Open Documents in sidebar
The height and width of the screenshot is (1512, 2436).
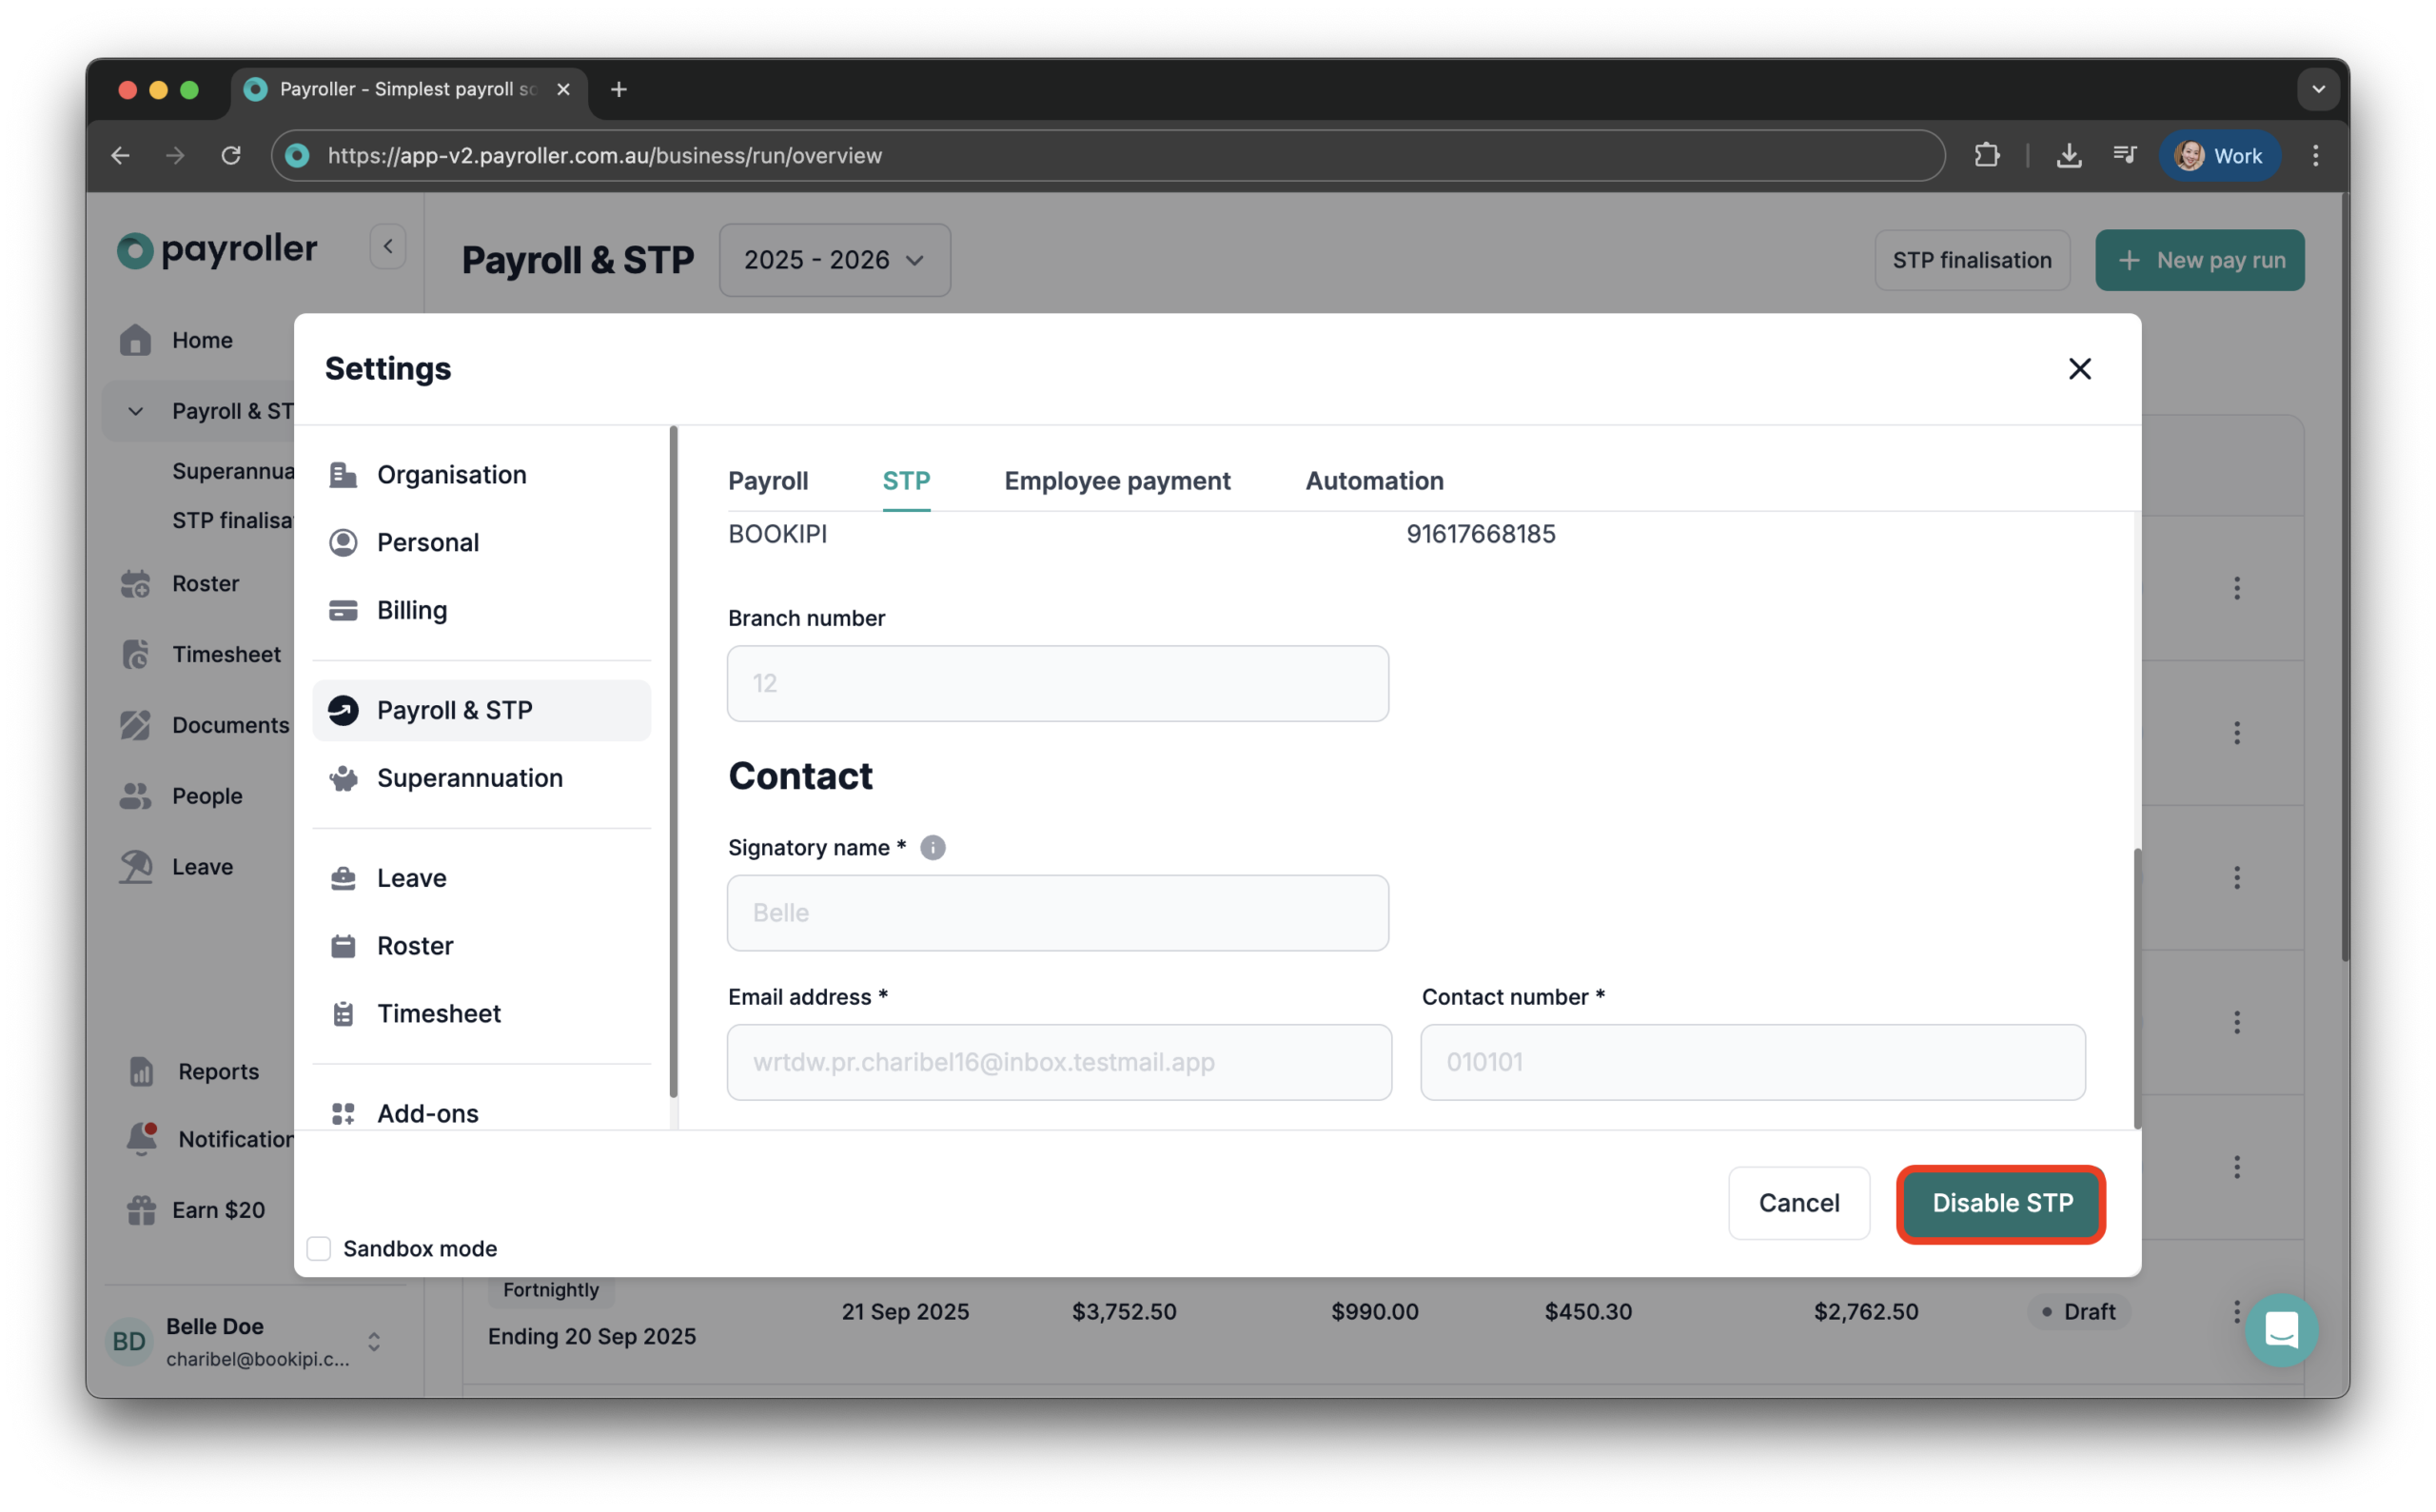tap(204, 726)
